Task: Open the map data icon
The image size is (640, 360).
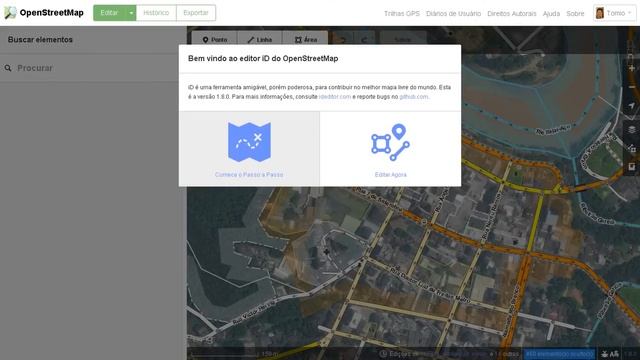Action: [631, 149]
